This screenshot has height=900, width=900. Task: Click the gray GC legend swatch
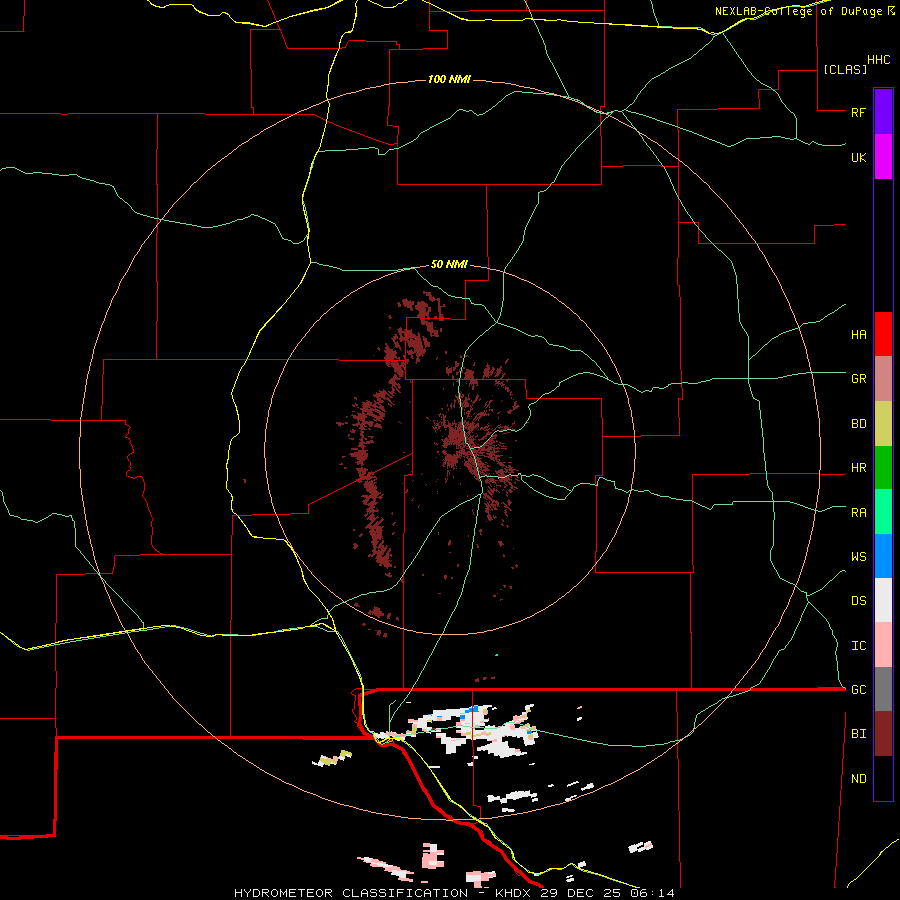pyautogui.click(x=883, y=689)
